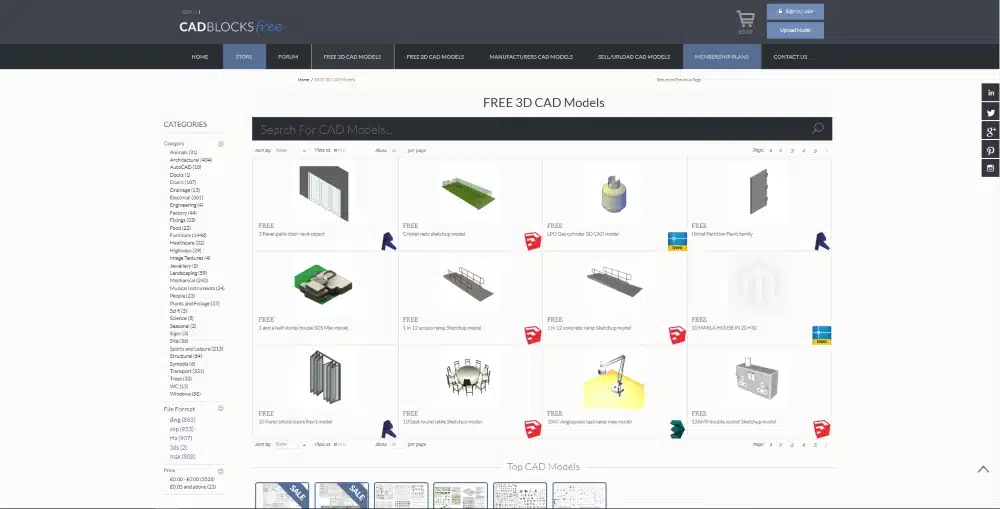Open Sell/Upload CAD Models menu
Image resolution: width=1000 pixels, height=509 pixels.
pyautogui.click(x=634, y=57)
